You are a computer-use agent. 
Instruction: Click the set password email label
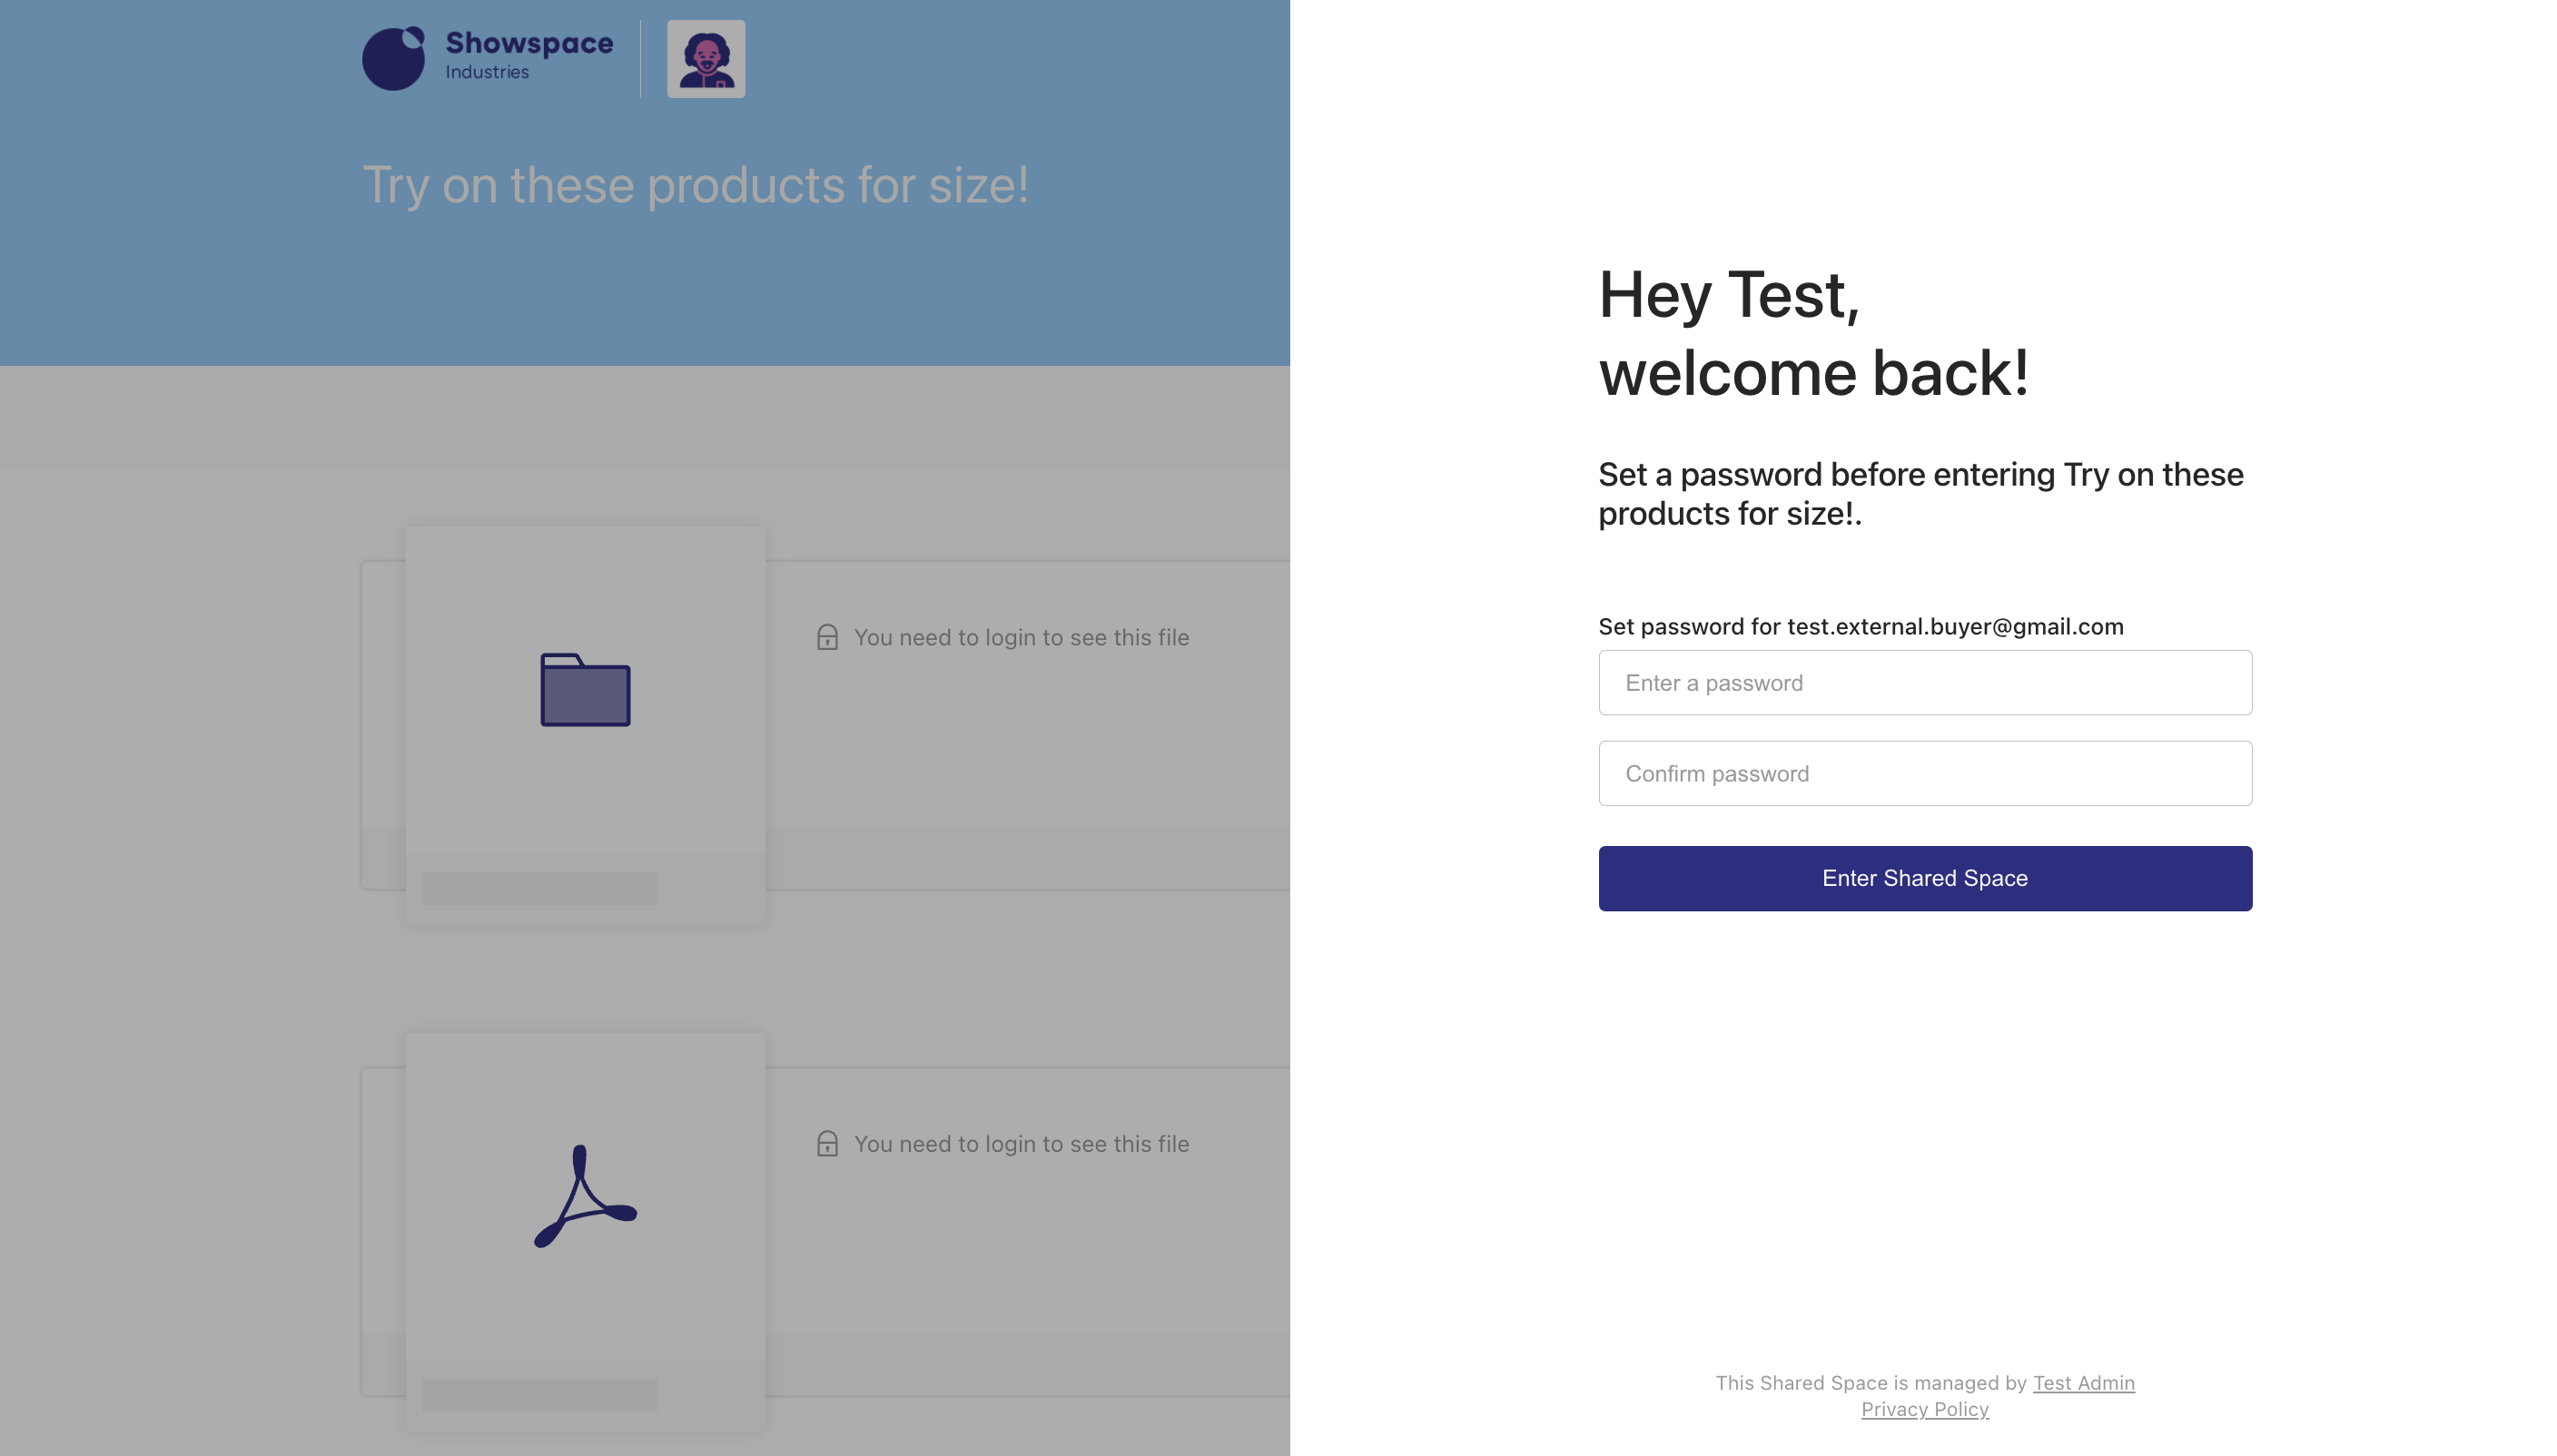pyautogui.click(x=1860, y=626)
